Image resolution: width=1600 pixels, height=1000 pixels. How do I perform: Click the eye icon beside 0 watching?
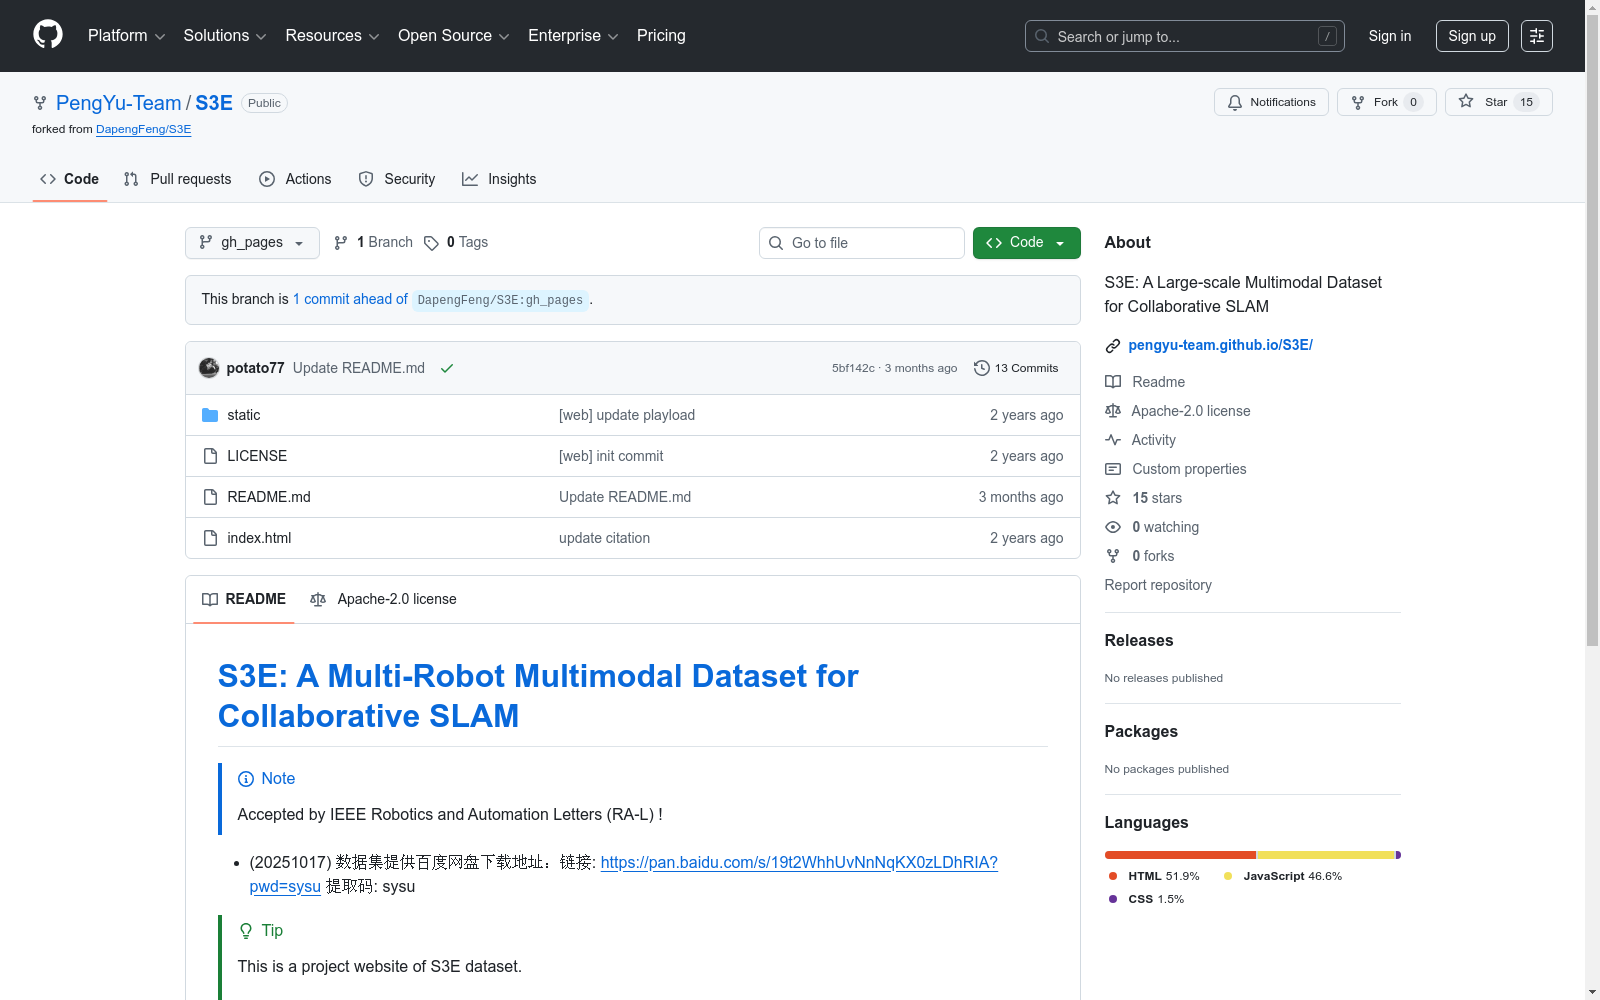tap(1113, 527)
